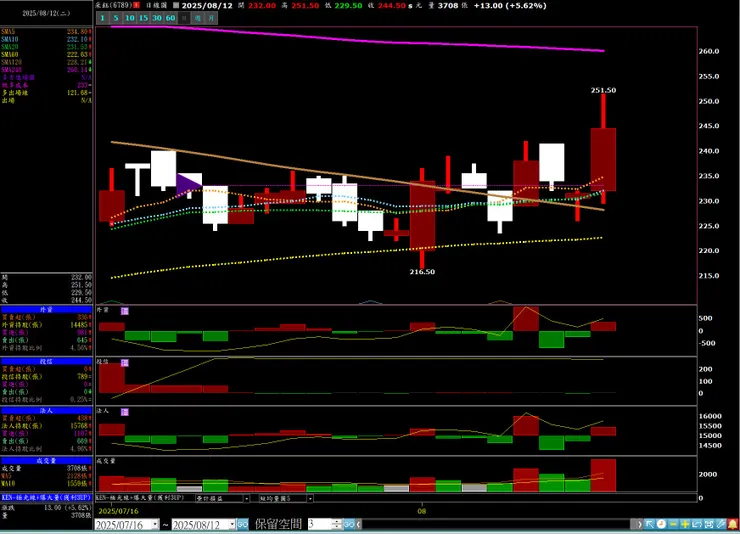
Task: Click the reset view icon after the plus icon
Action: click(697, 524)
